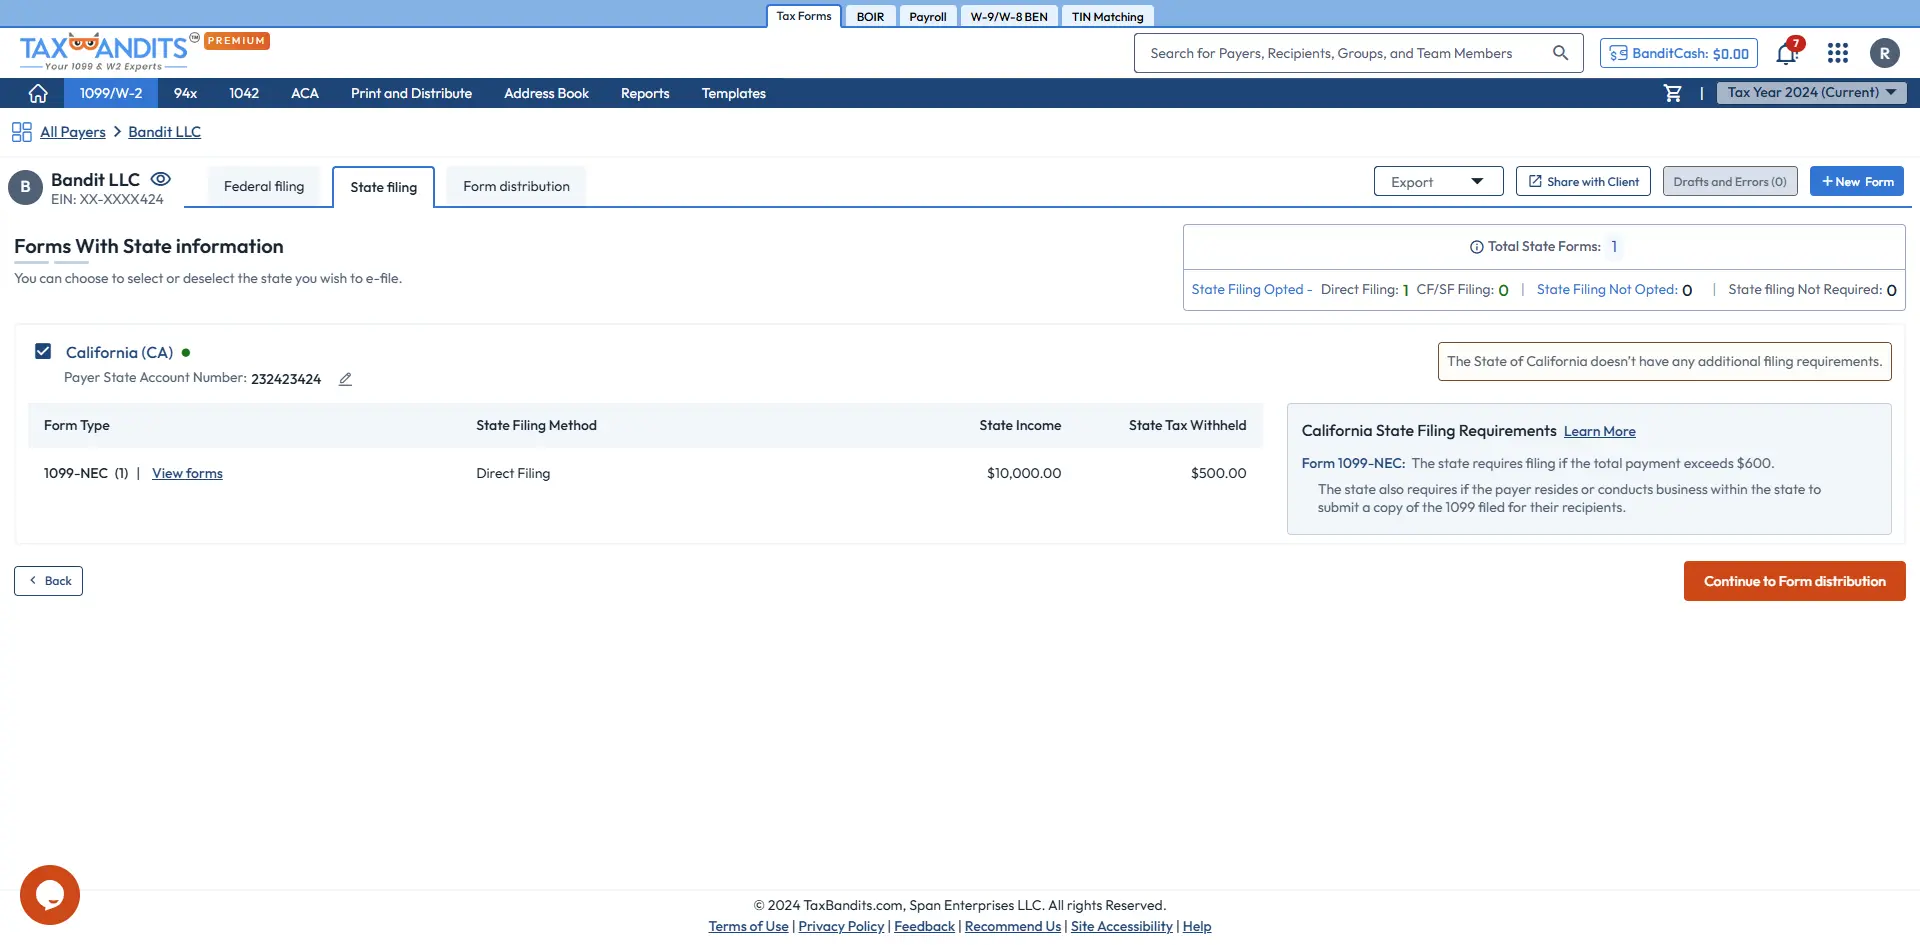Click the 1099-NEC (1) form type

click(x=86, y=474)
